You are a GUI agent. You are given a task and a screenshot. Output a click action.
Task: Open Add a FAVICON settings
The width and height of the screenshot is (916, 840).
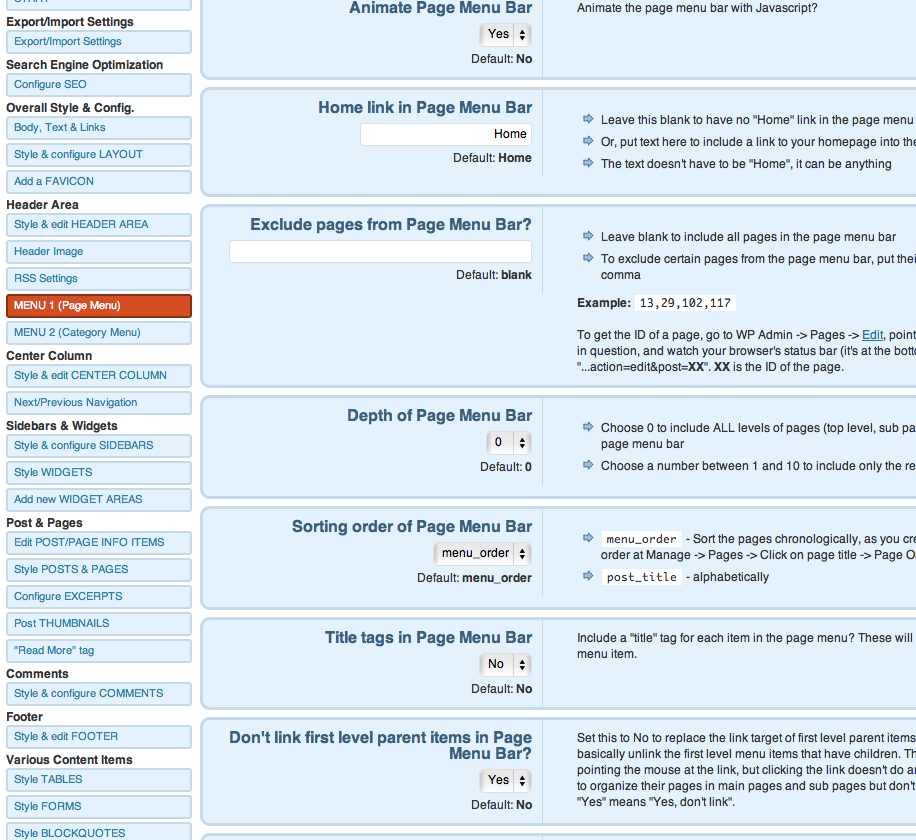click(99, 182)
